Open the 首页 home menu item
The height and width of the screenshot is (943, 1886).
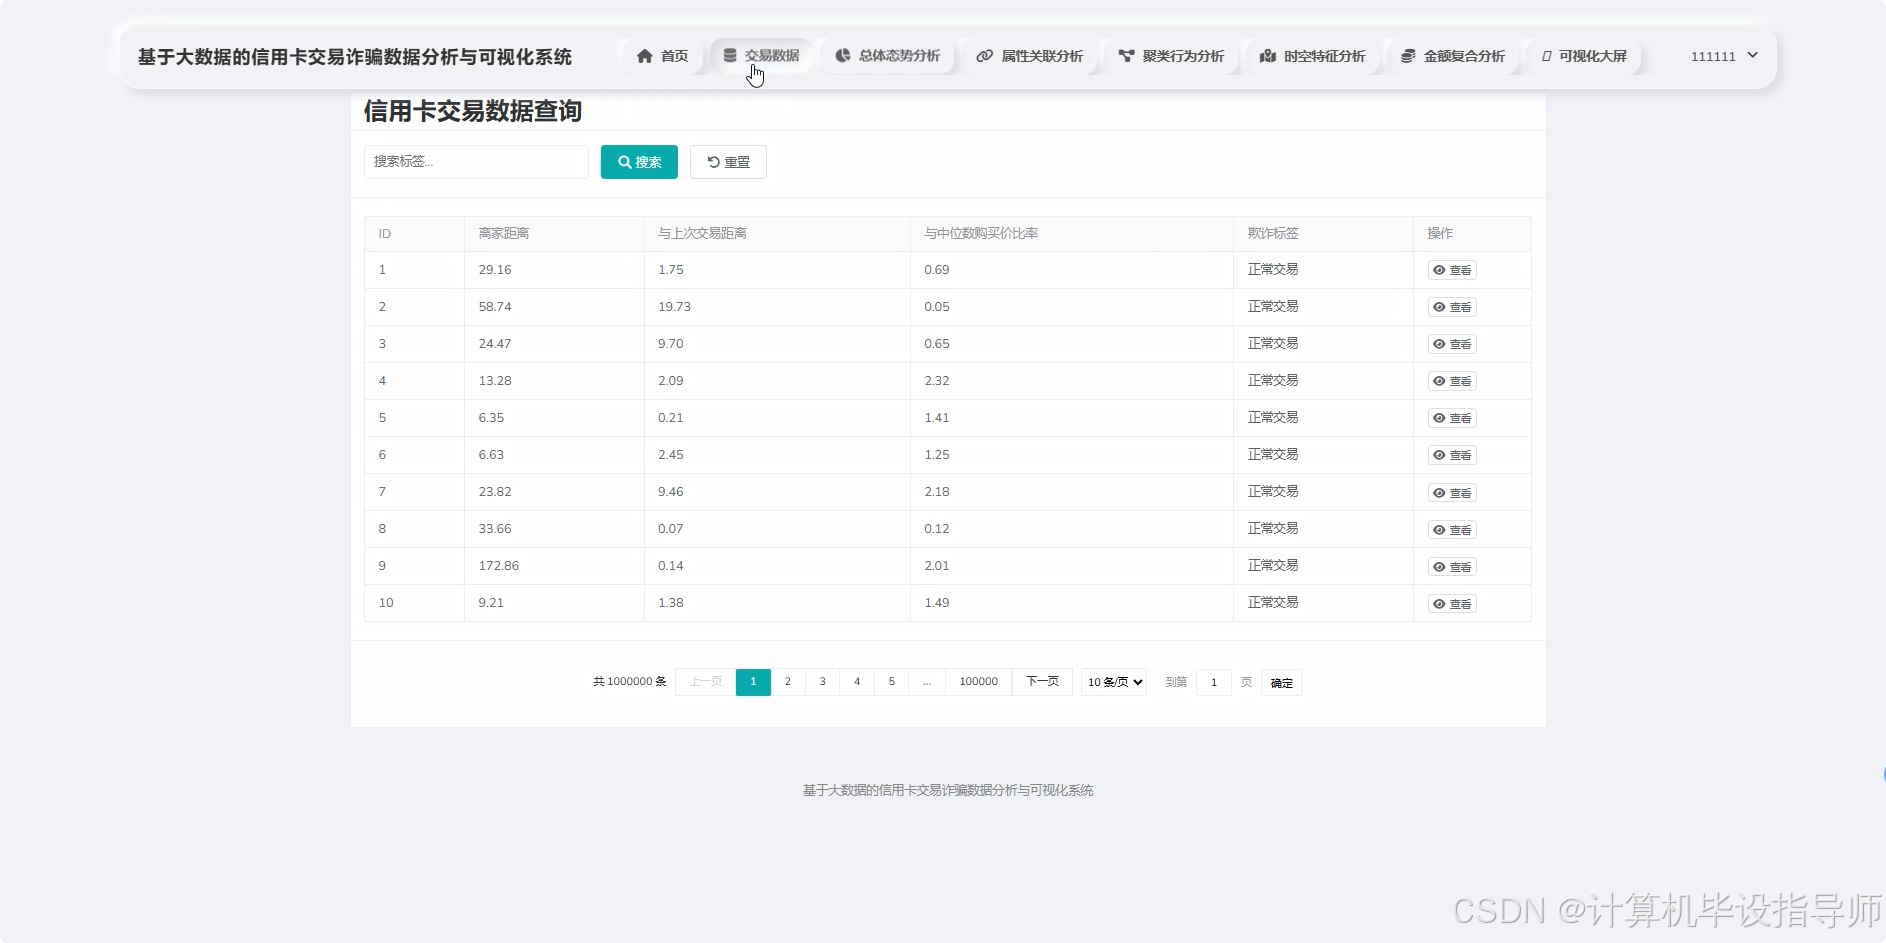662,56
